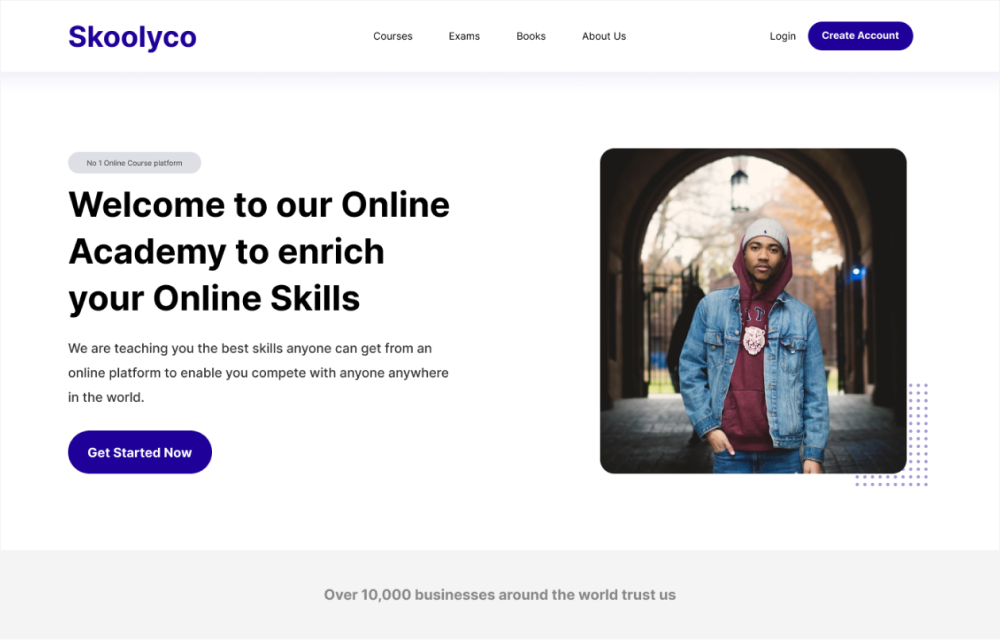The image size is (1000, 640).
Task: Select the Create Account button
Action: tap(860, 36)
